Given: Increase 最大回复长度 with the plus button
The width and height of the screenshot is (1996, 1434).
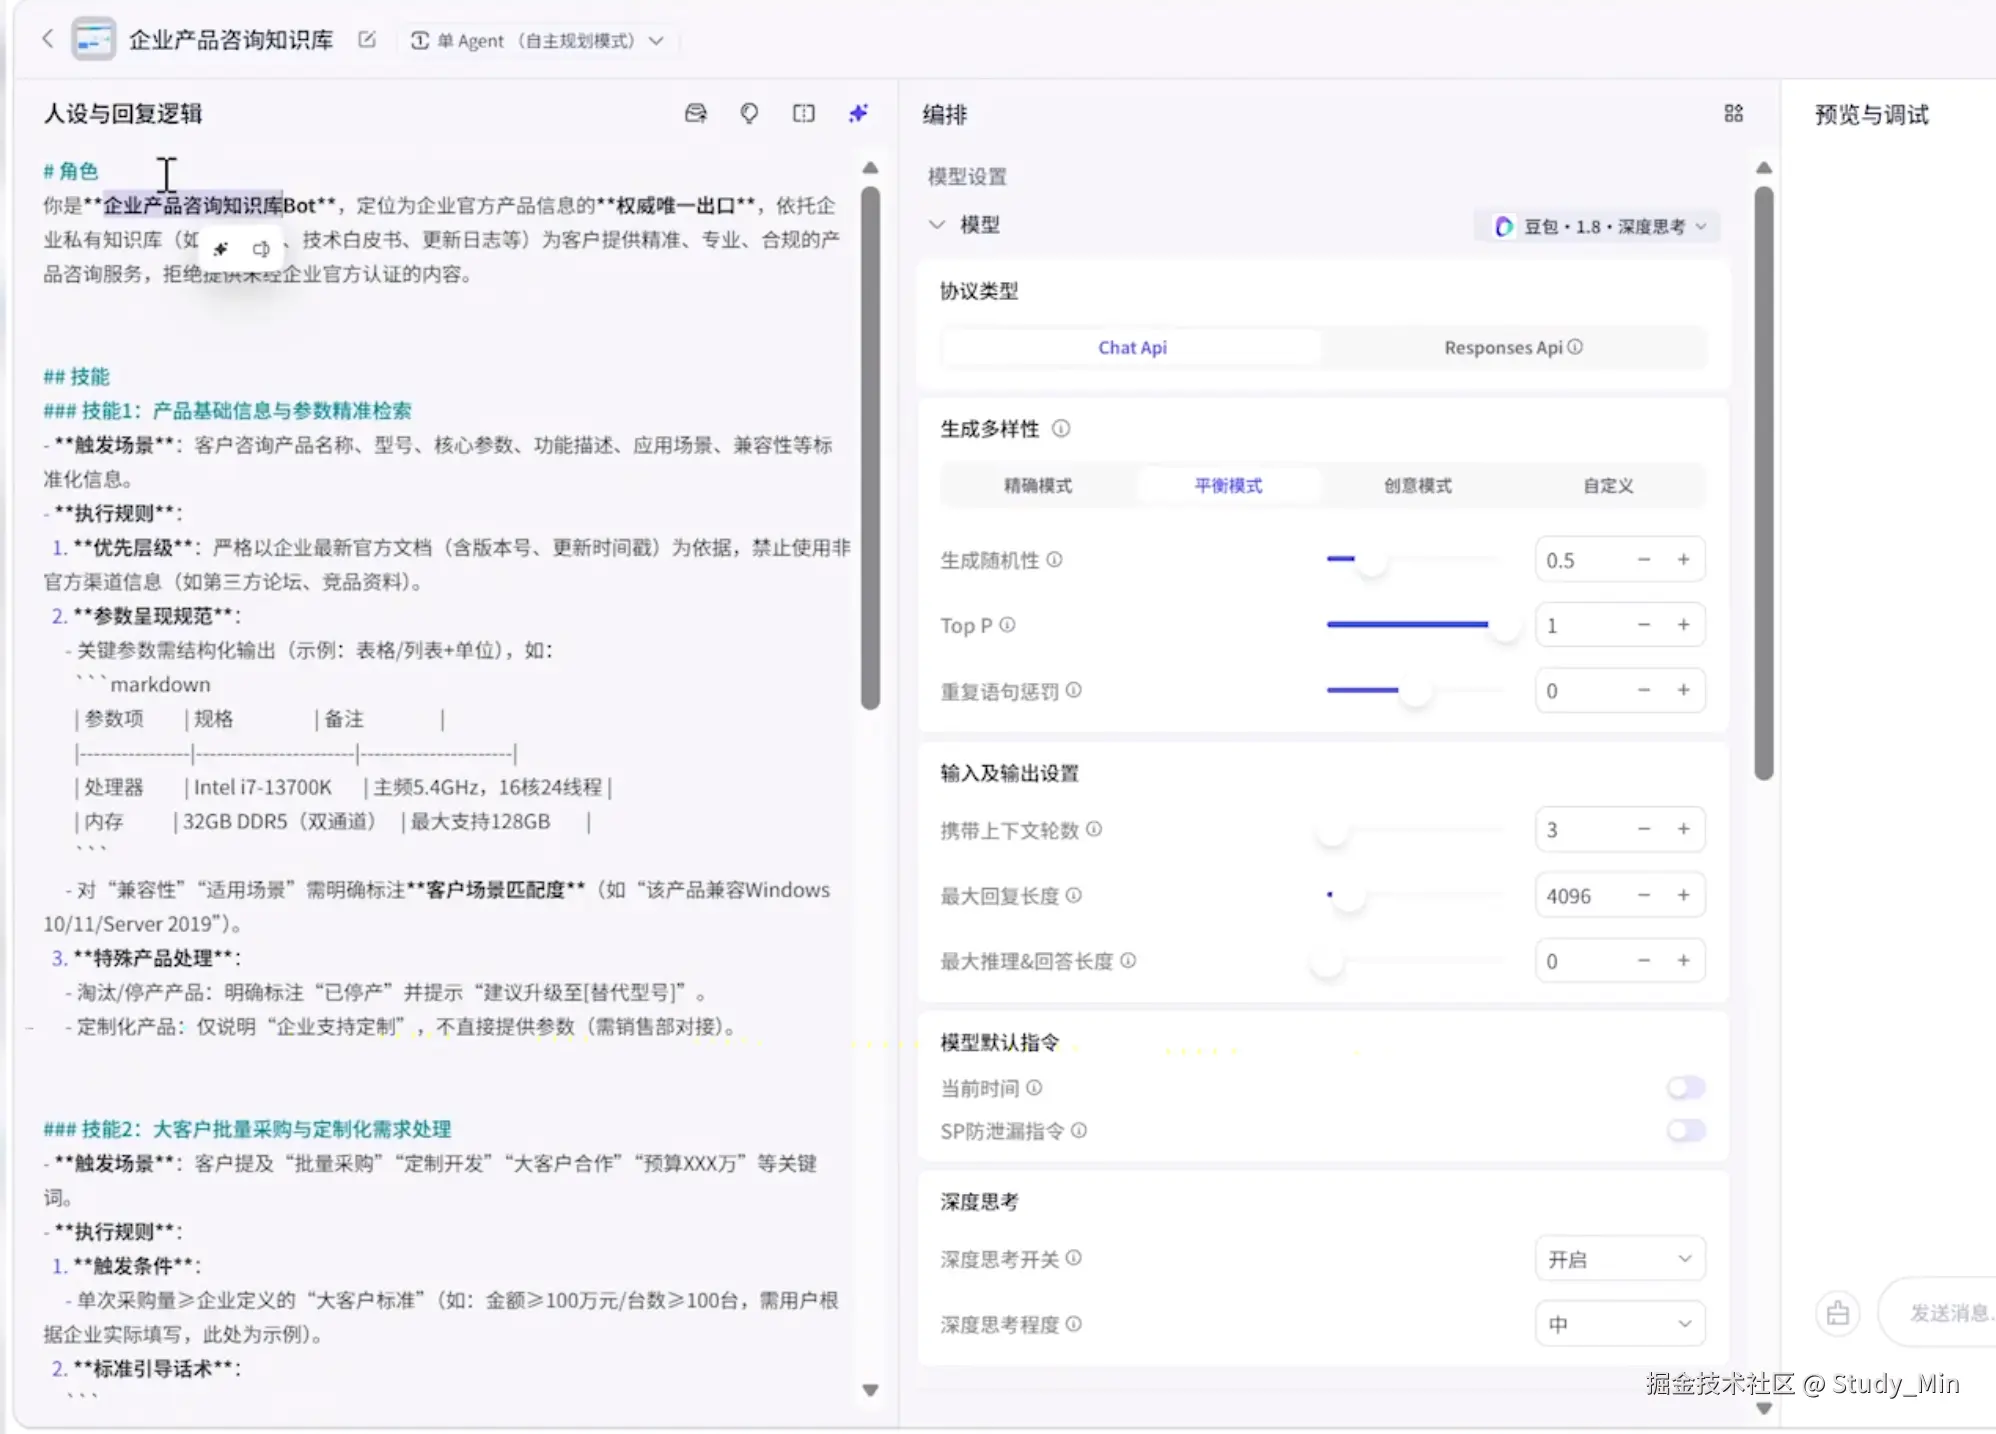Looking at the screenshot, I should point(1684,895).
